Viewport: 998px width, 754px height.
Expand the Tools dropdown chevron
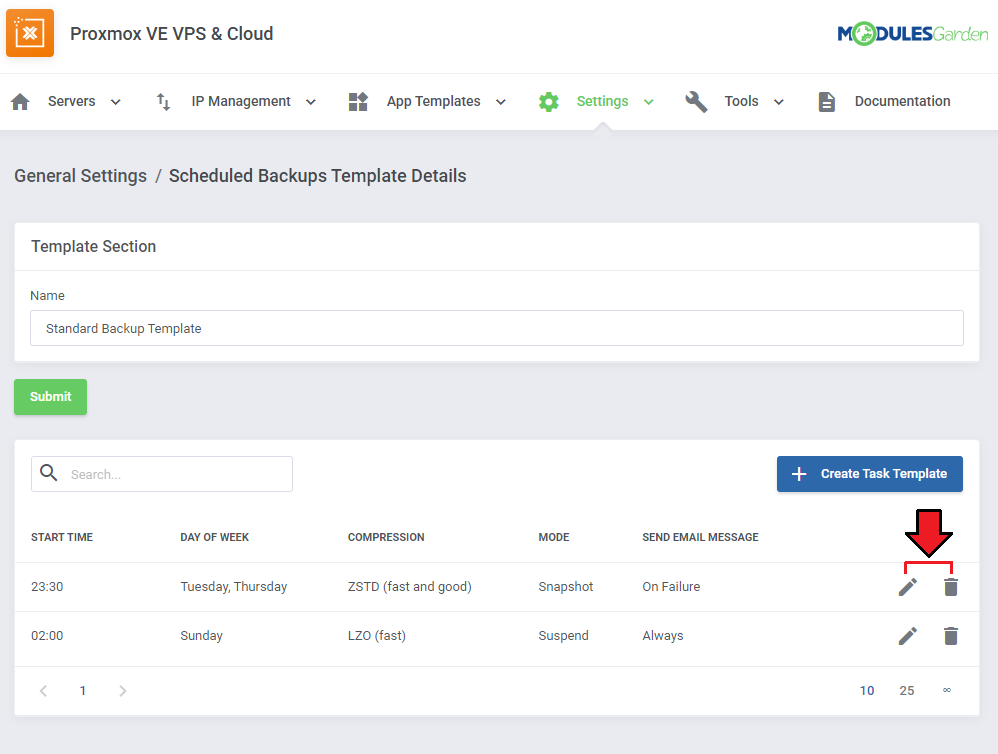(x=778, y=102)
